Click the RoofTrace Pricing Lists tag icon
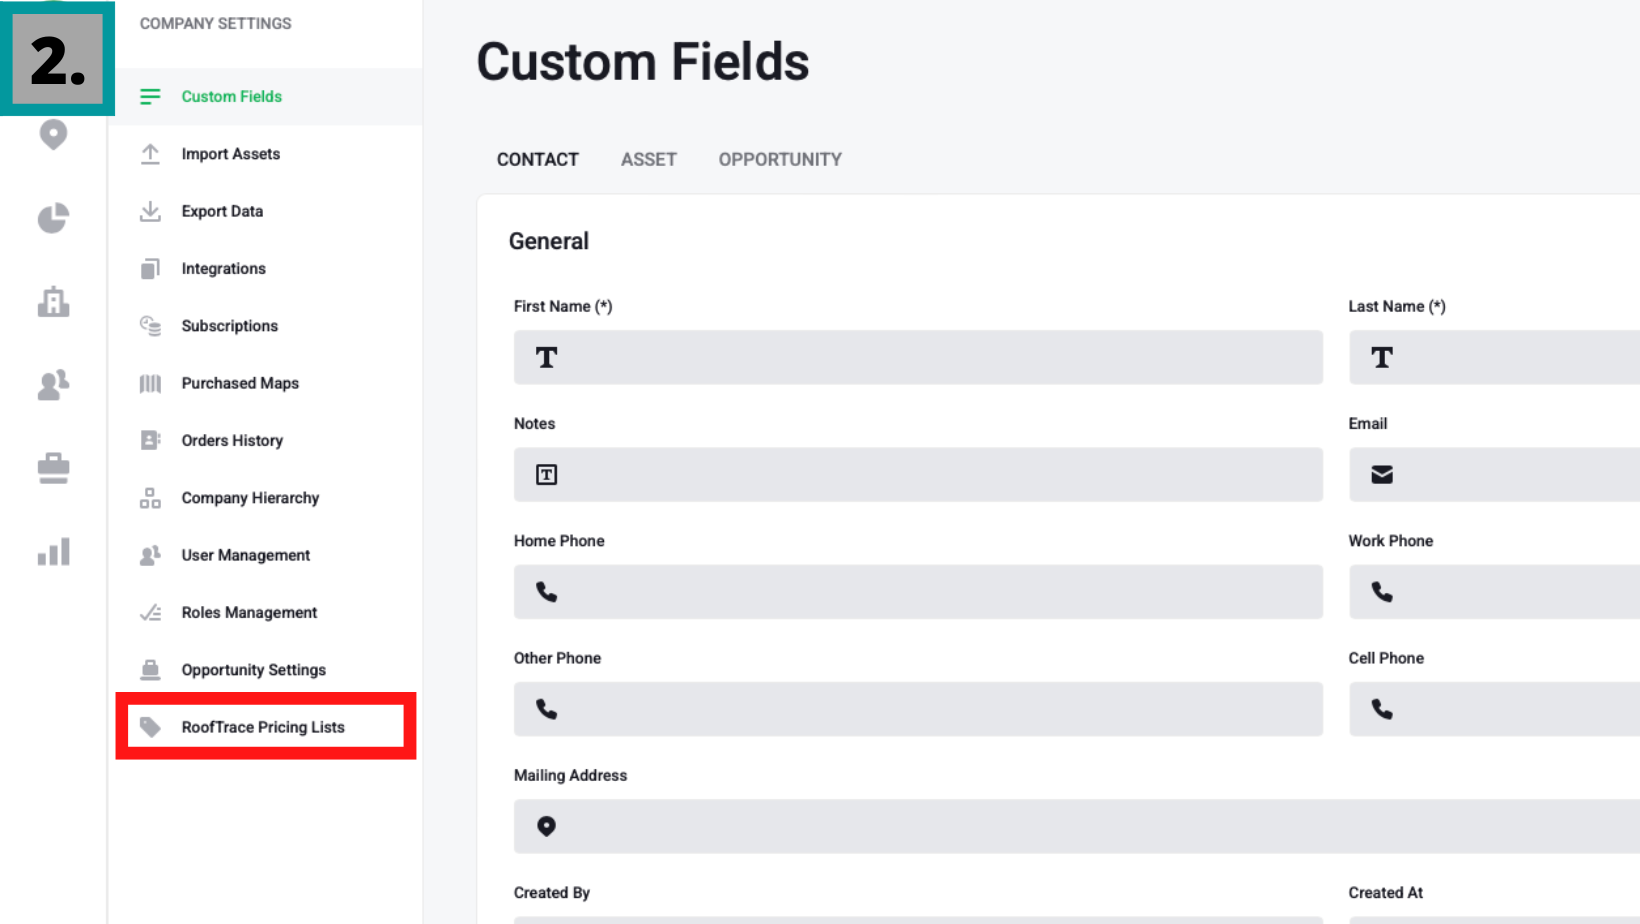This screenshot has width=1640, height=924. pyautogui.click(x=150, y=727)
